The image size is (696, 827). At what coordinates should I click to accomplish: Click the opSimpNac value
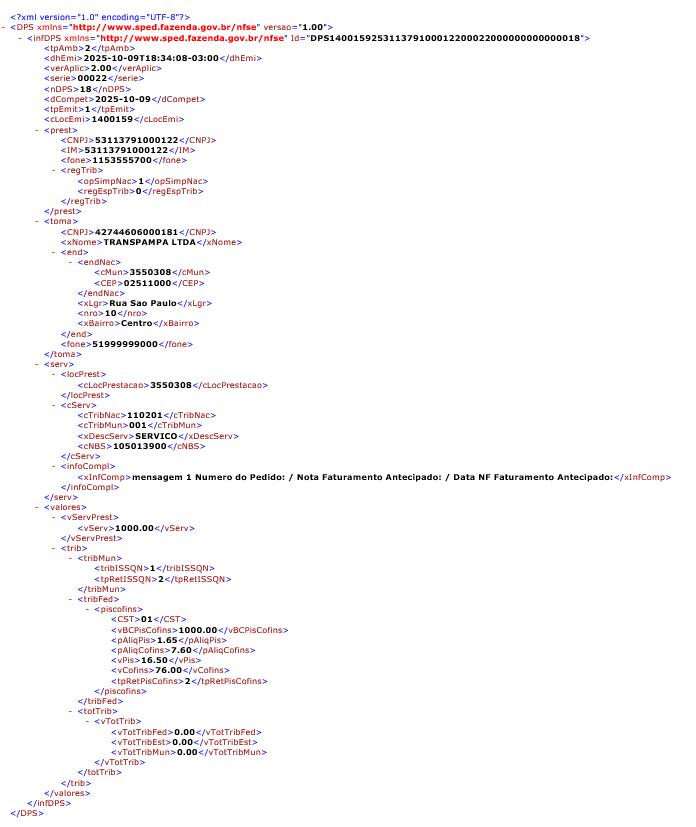pyautogui.click(x=141, y=181)
